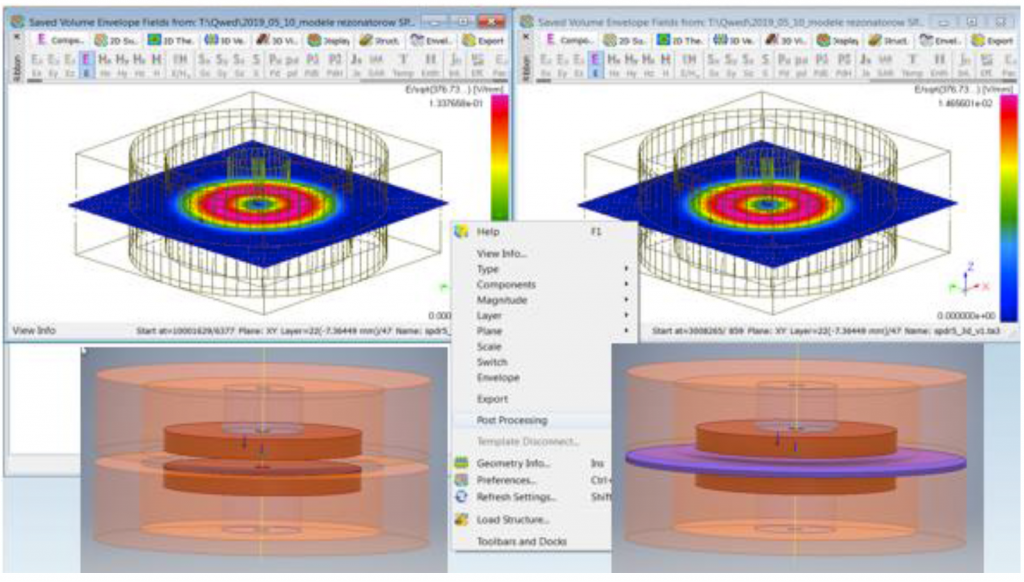Toggle highlighted E magnitude button, left window
This screenshot has width=1024, height=582.
coord(86,65)
